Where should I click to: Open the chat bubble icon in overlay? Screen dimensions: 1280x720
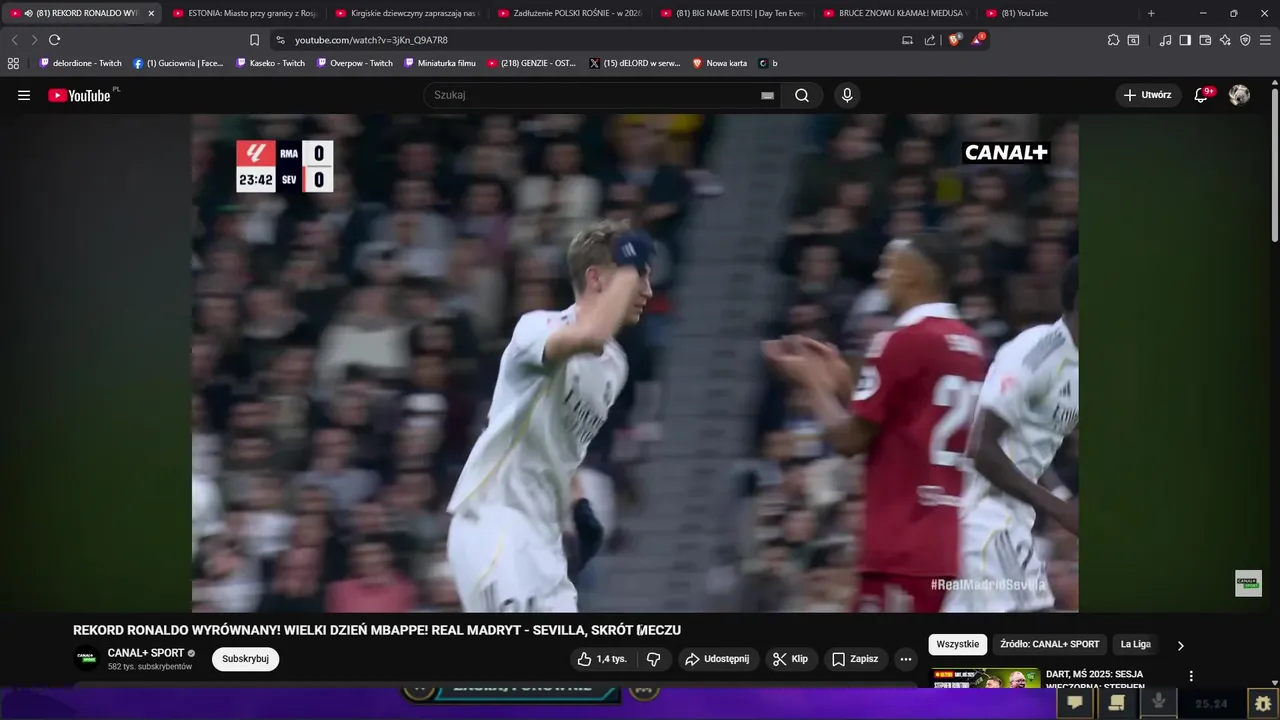[x=1075, y=703]
